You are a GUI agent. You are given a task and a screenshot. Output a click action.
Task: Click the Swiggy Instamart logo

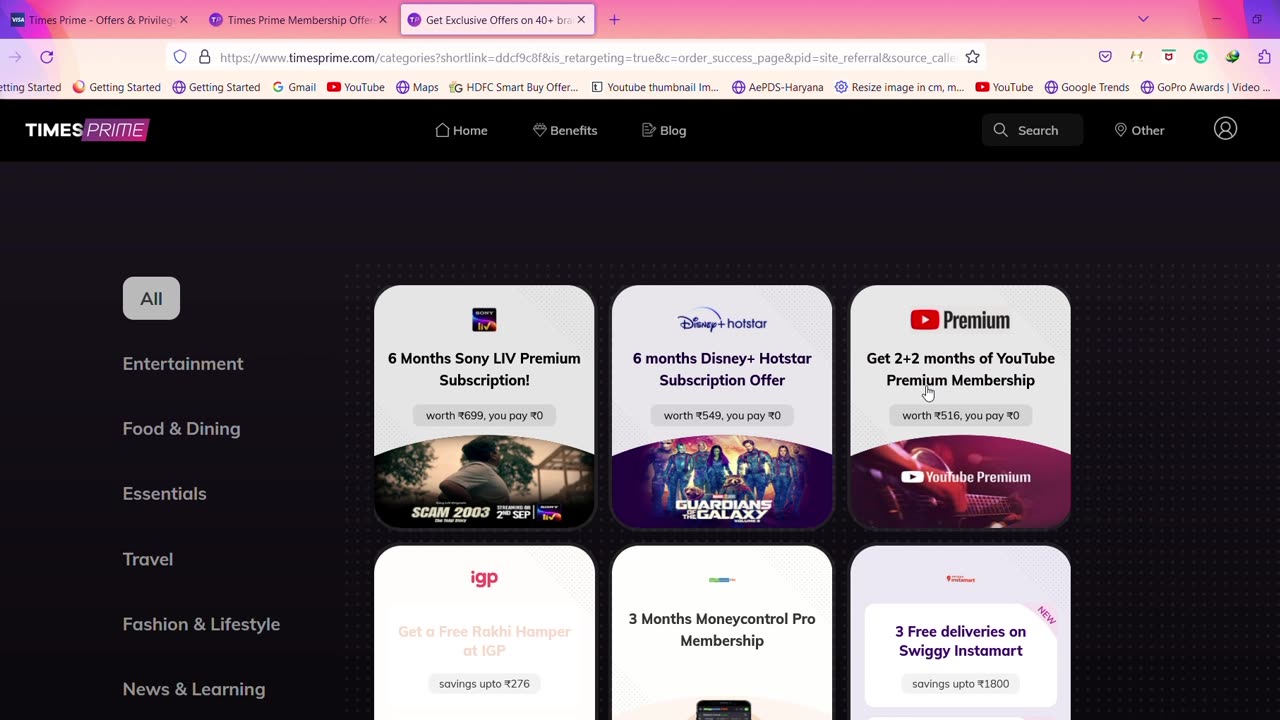pos(960,579)
